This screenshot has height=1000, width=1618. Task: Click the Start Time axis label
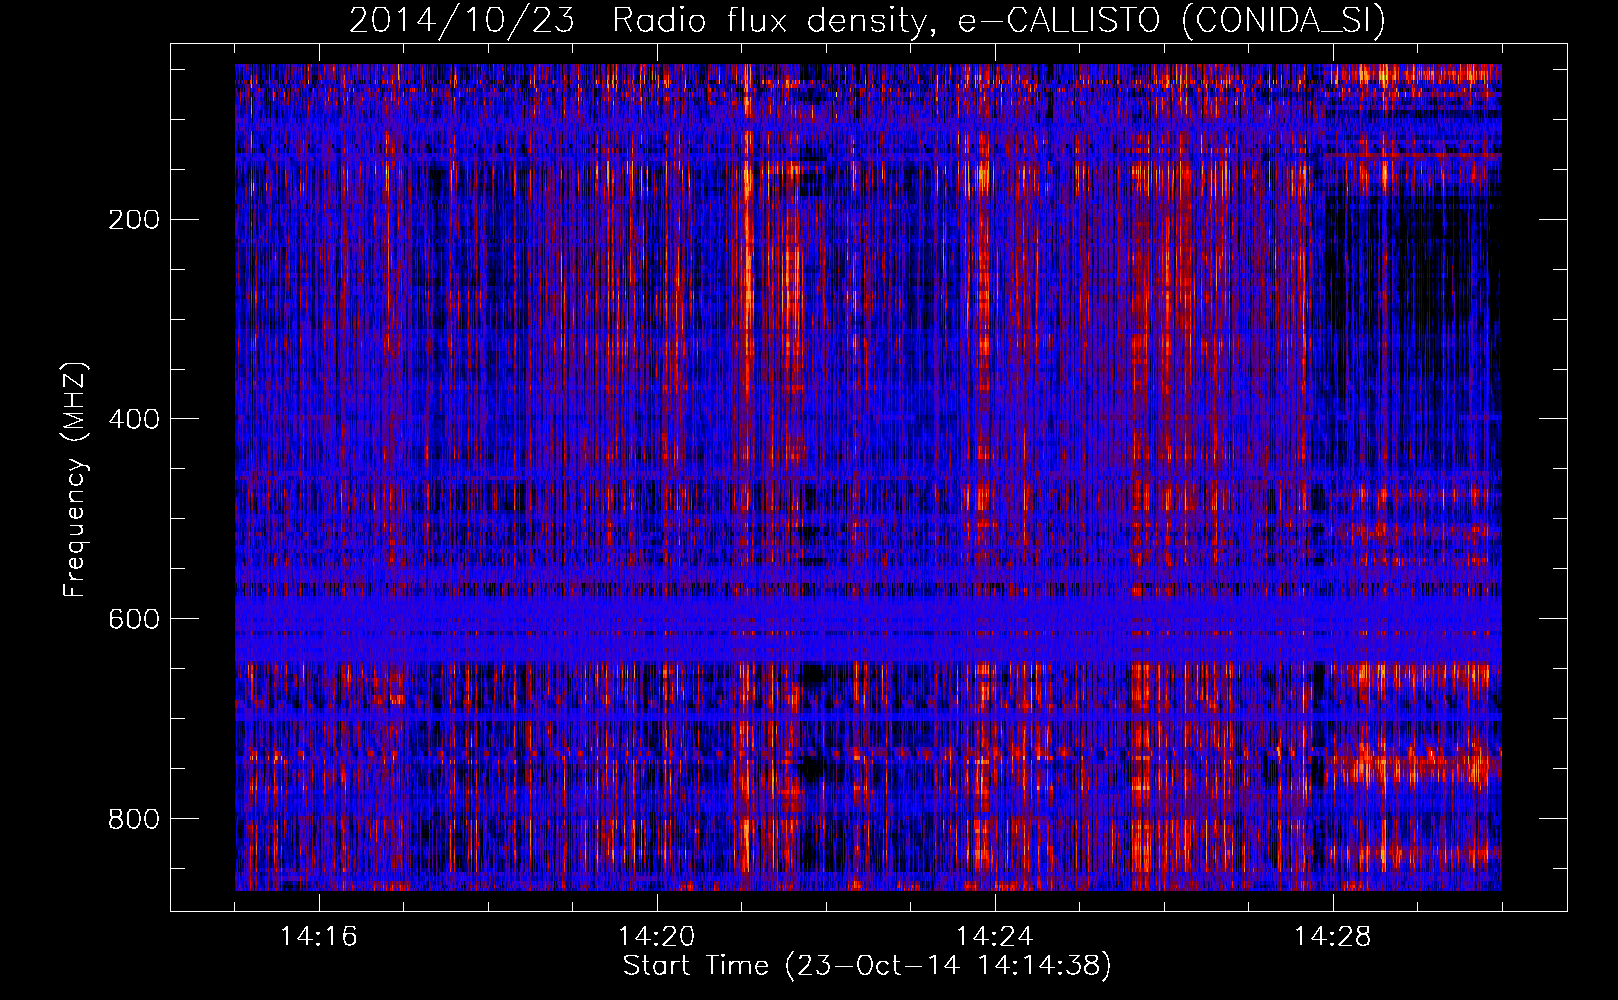tap(867, 966)
